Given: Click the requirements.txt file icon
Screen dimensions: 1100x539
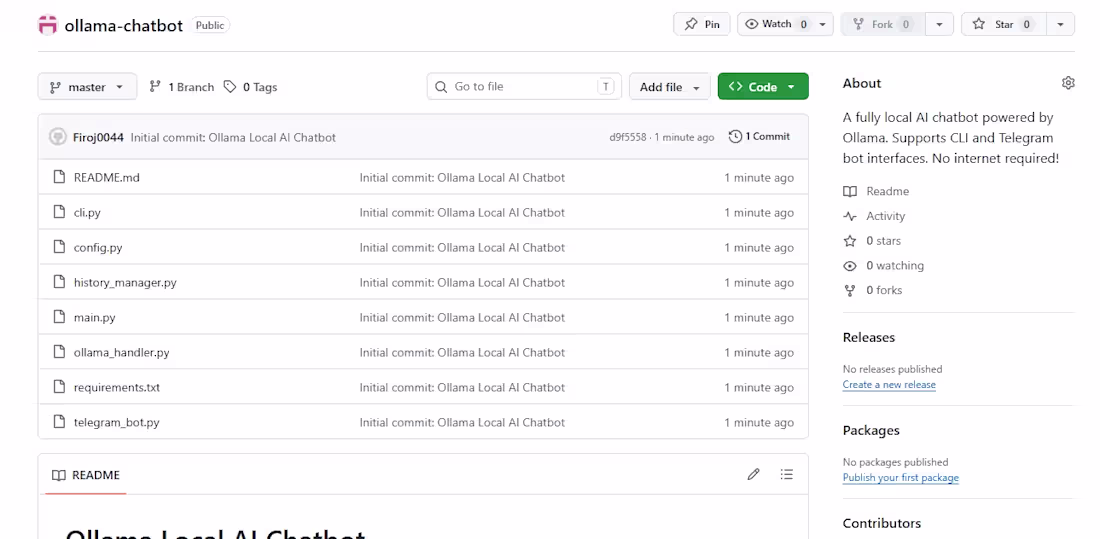Looking at the screenshot, I should 59,387.
